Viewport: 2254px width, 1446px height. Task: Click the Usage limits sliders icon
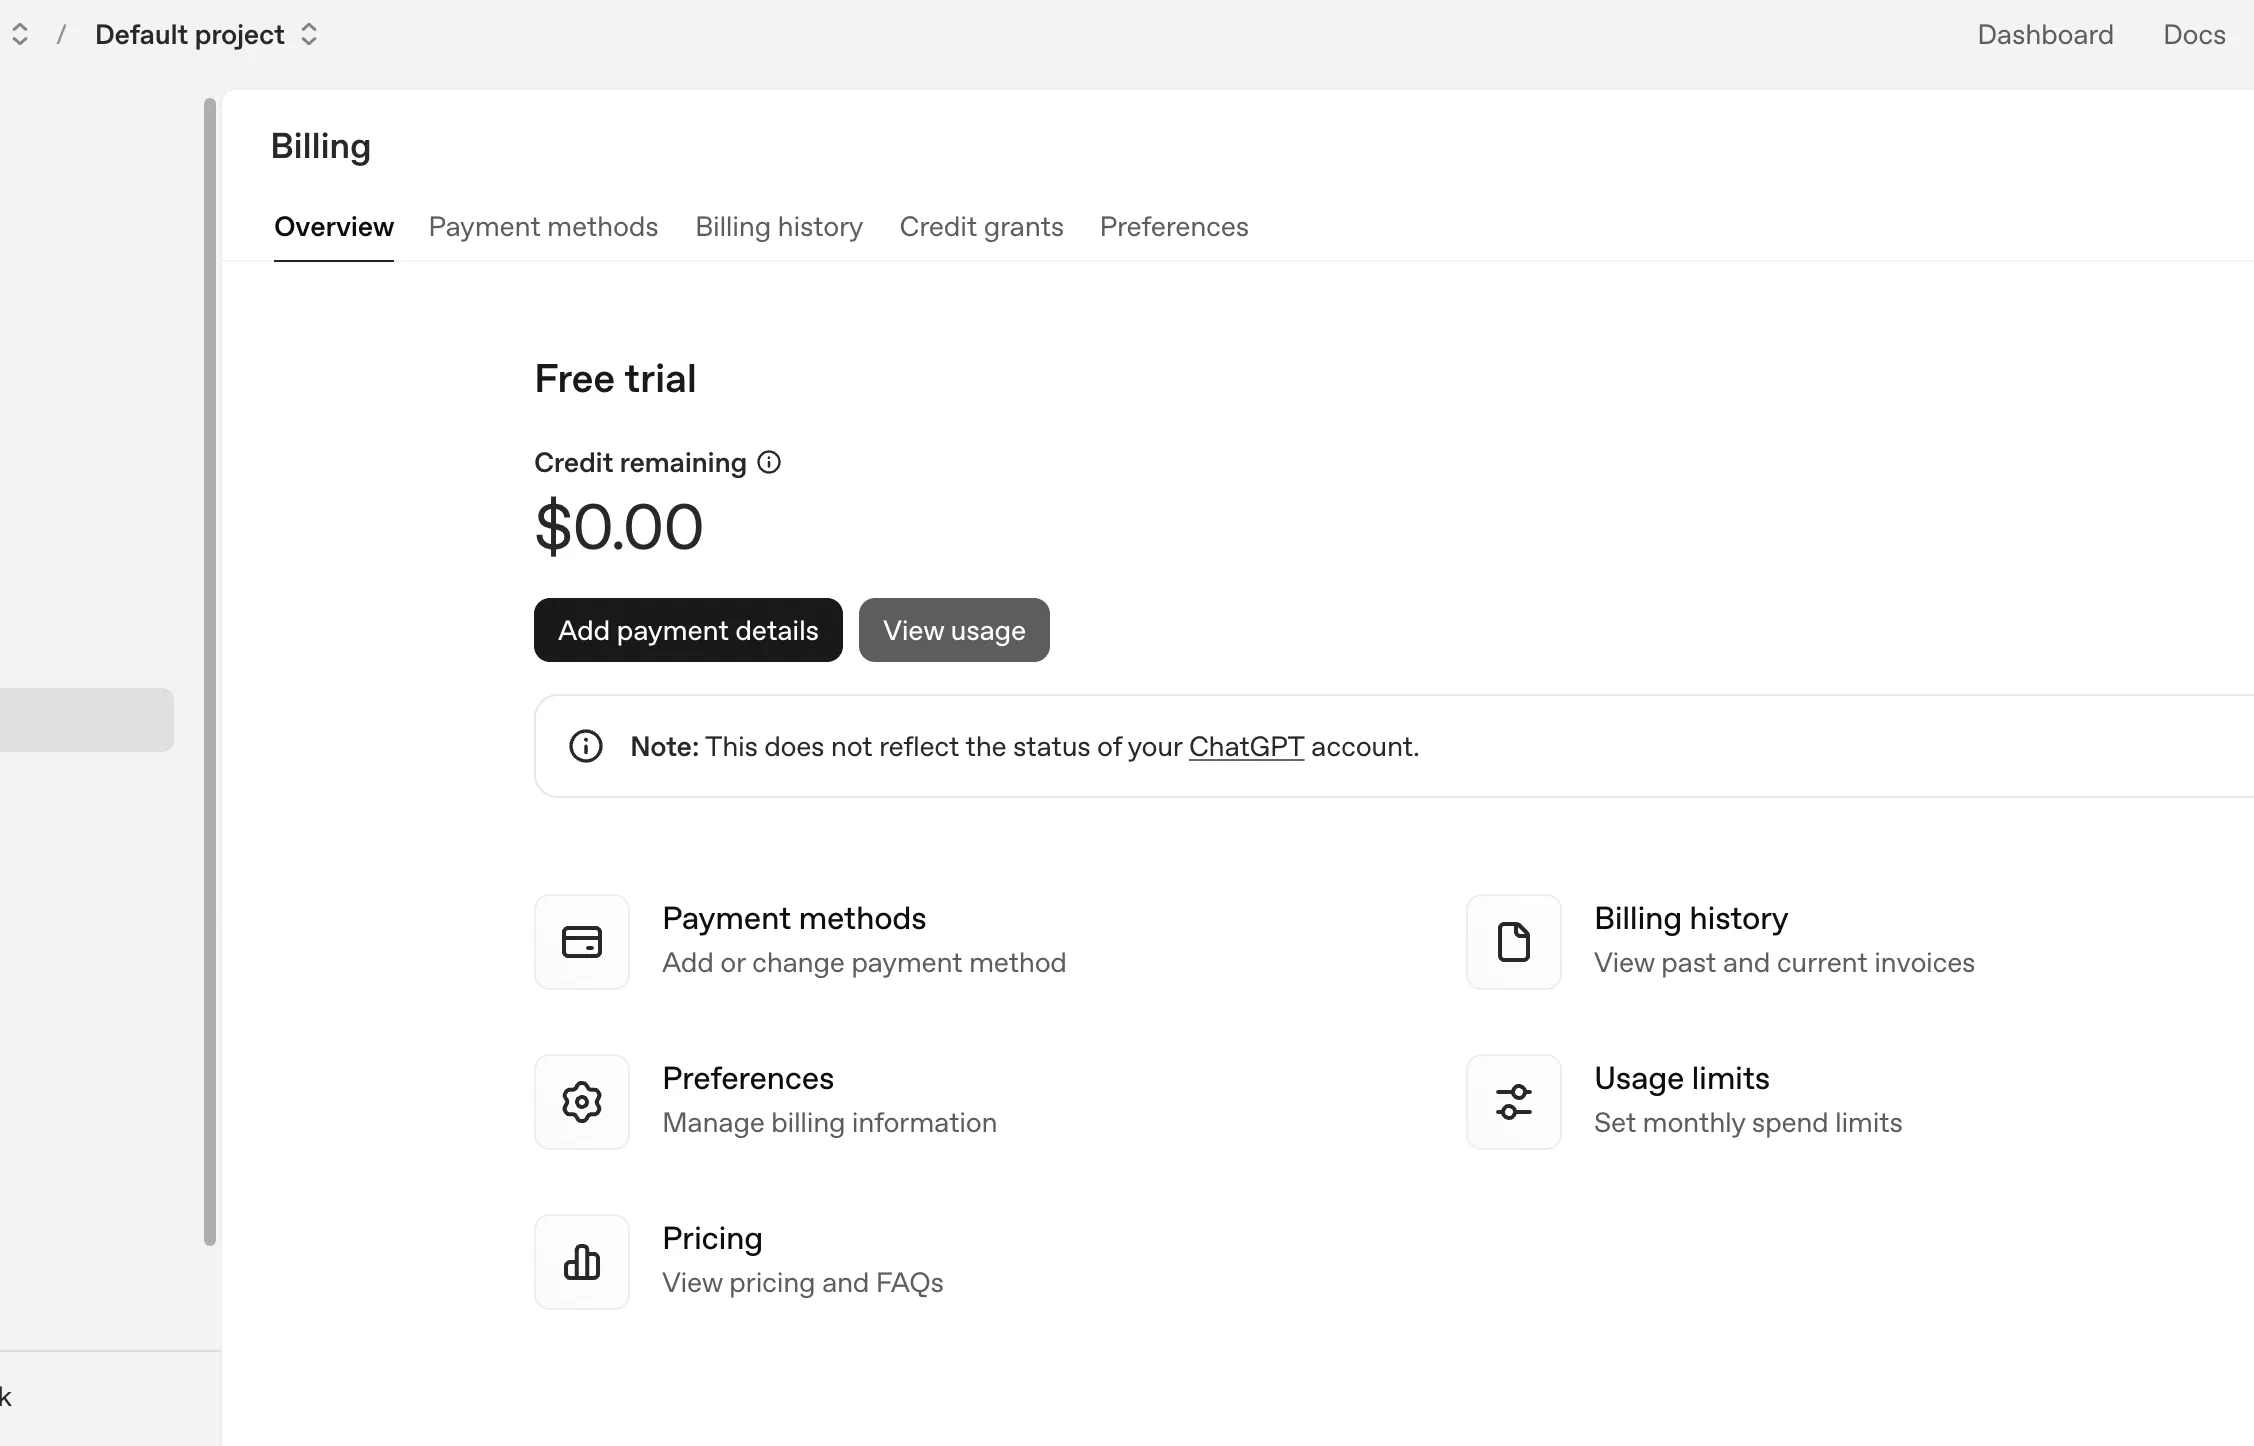[x=1513, y=1102]
